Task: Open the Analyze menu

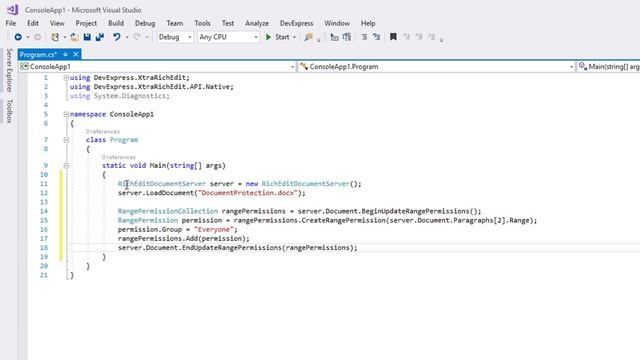Action: [x=257, y=23]
